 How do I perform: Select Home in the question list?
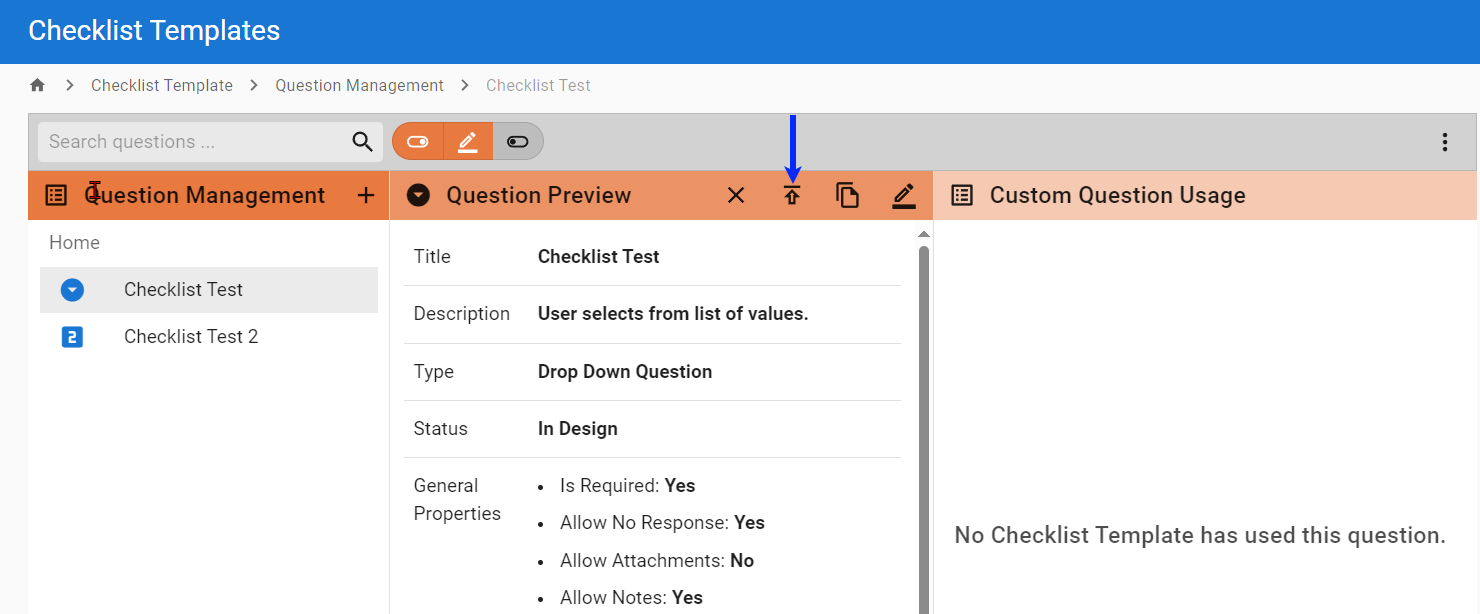[x=74, y=242]
